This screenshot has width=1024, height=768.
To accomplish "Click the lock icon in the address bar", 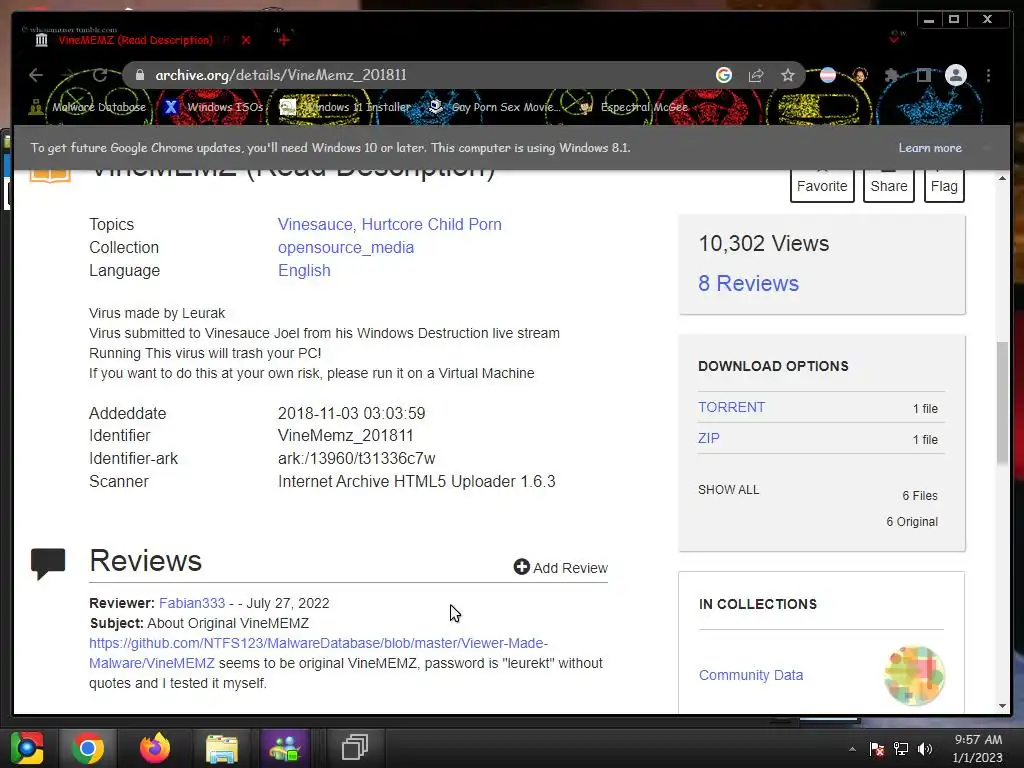I will (139, 75).
